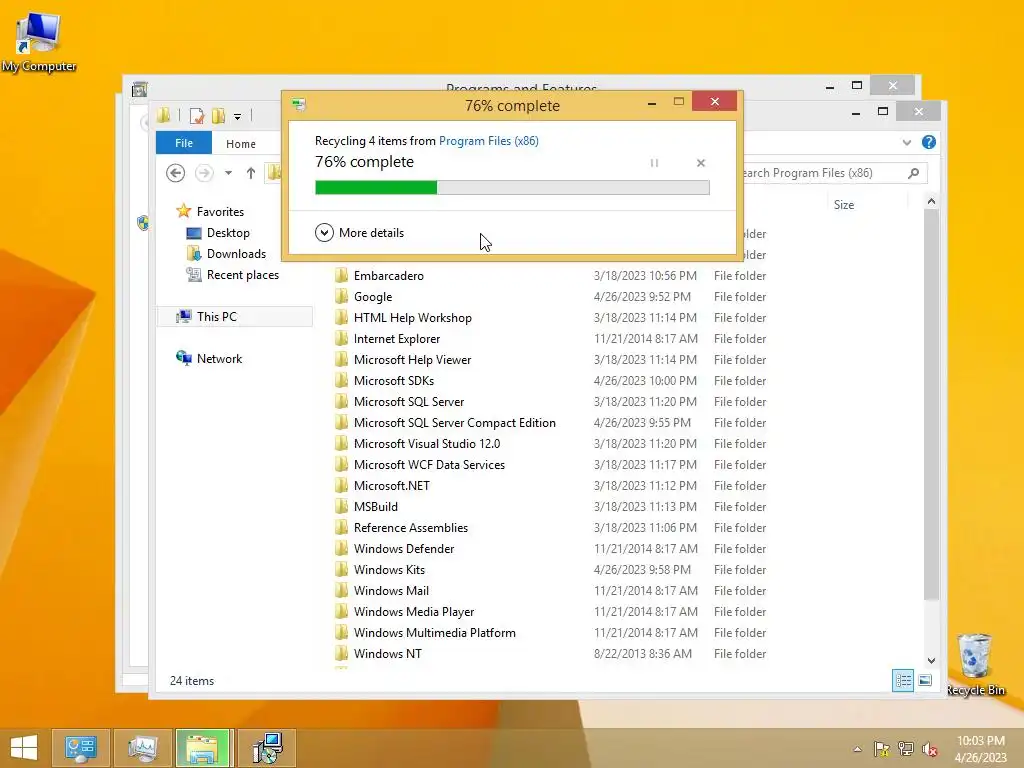Image resolution: width=1024 pixels, height=768 pixels.
Task: Expand the Explorer ribbon chevron
Action: [906, 142]
